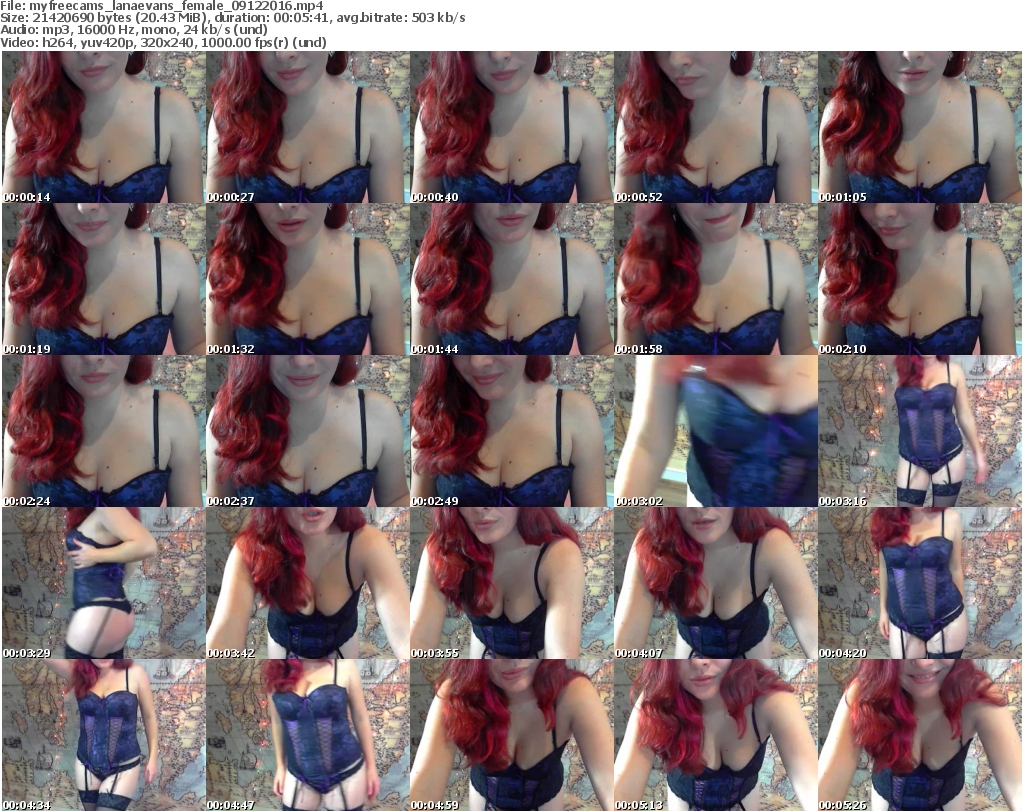Click the final frame at 00:05:26
The image size is (1024, 811).
[920, 735]
